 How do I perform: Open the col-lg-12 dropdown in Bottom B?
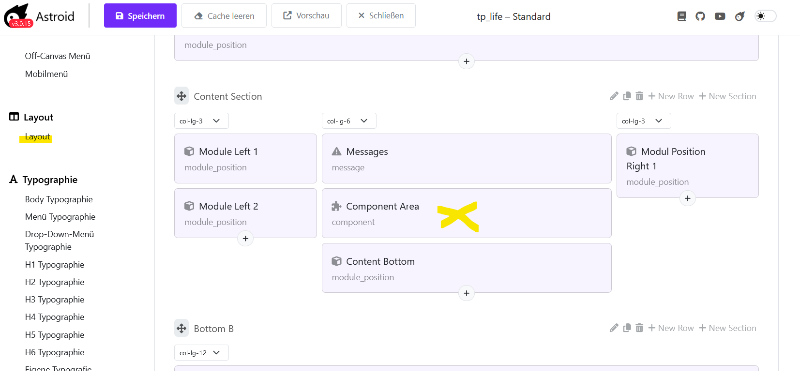(201, 353)
